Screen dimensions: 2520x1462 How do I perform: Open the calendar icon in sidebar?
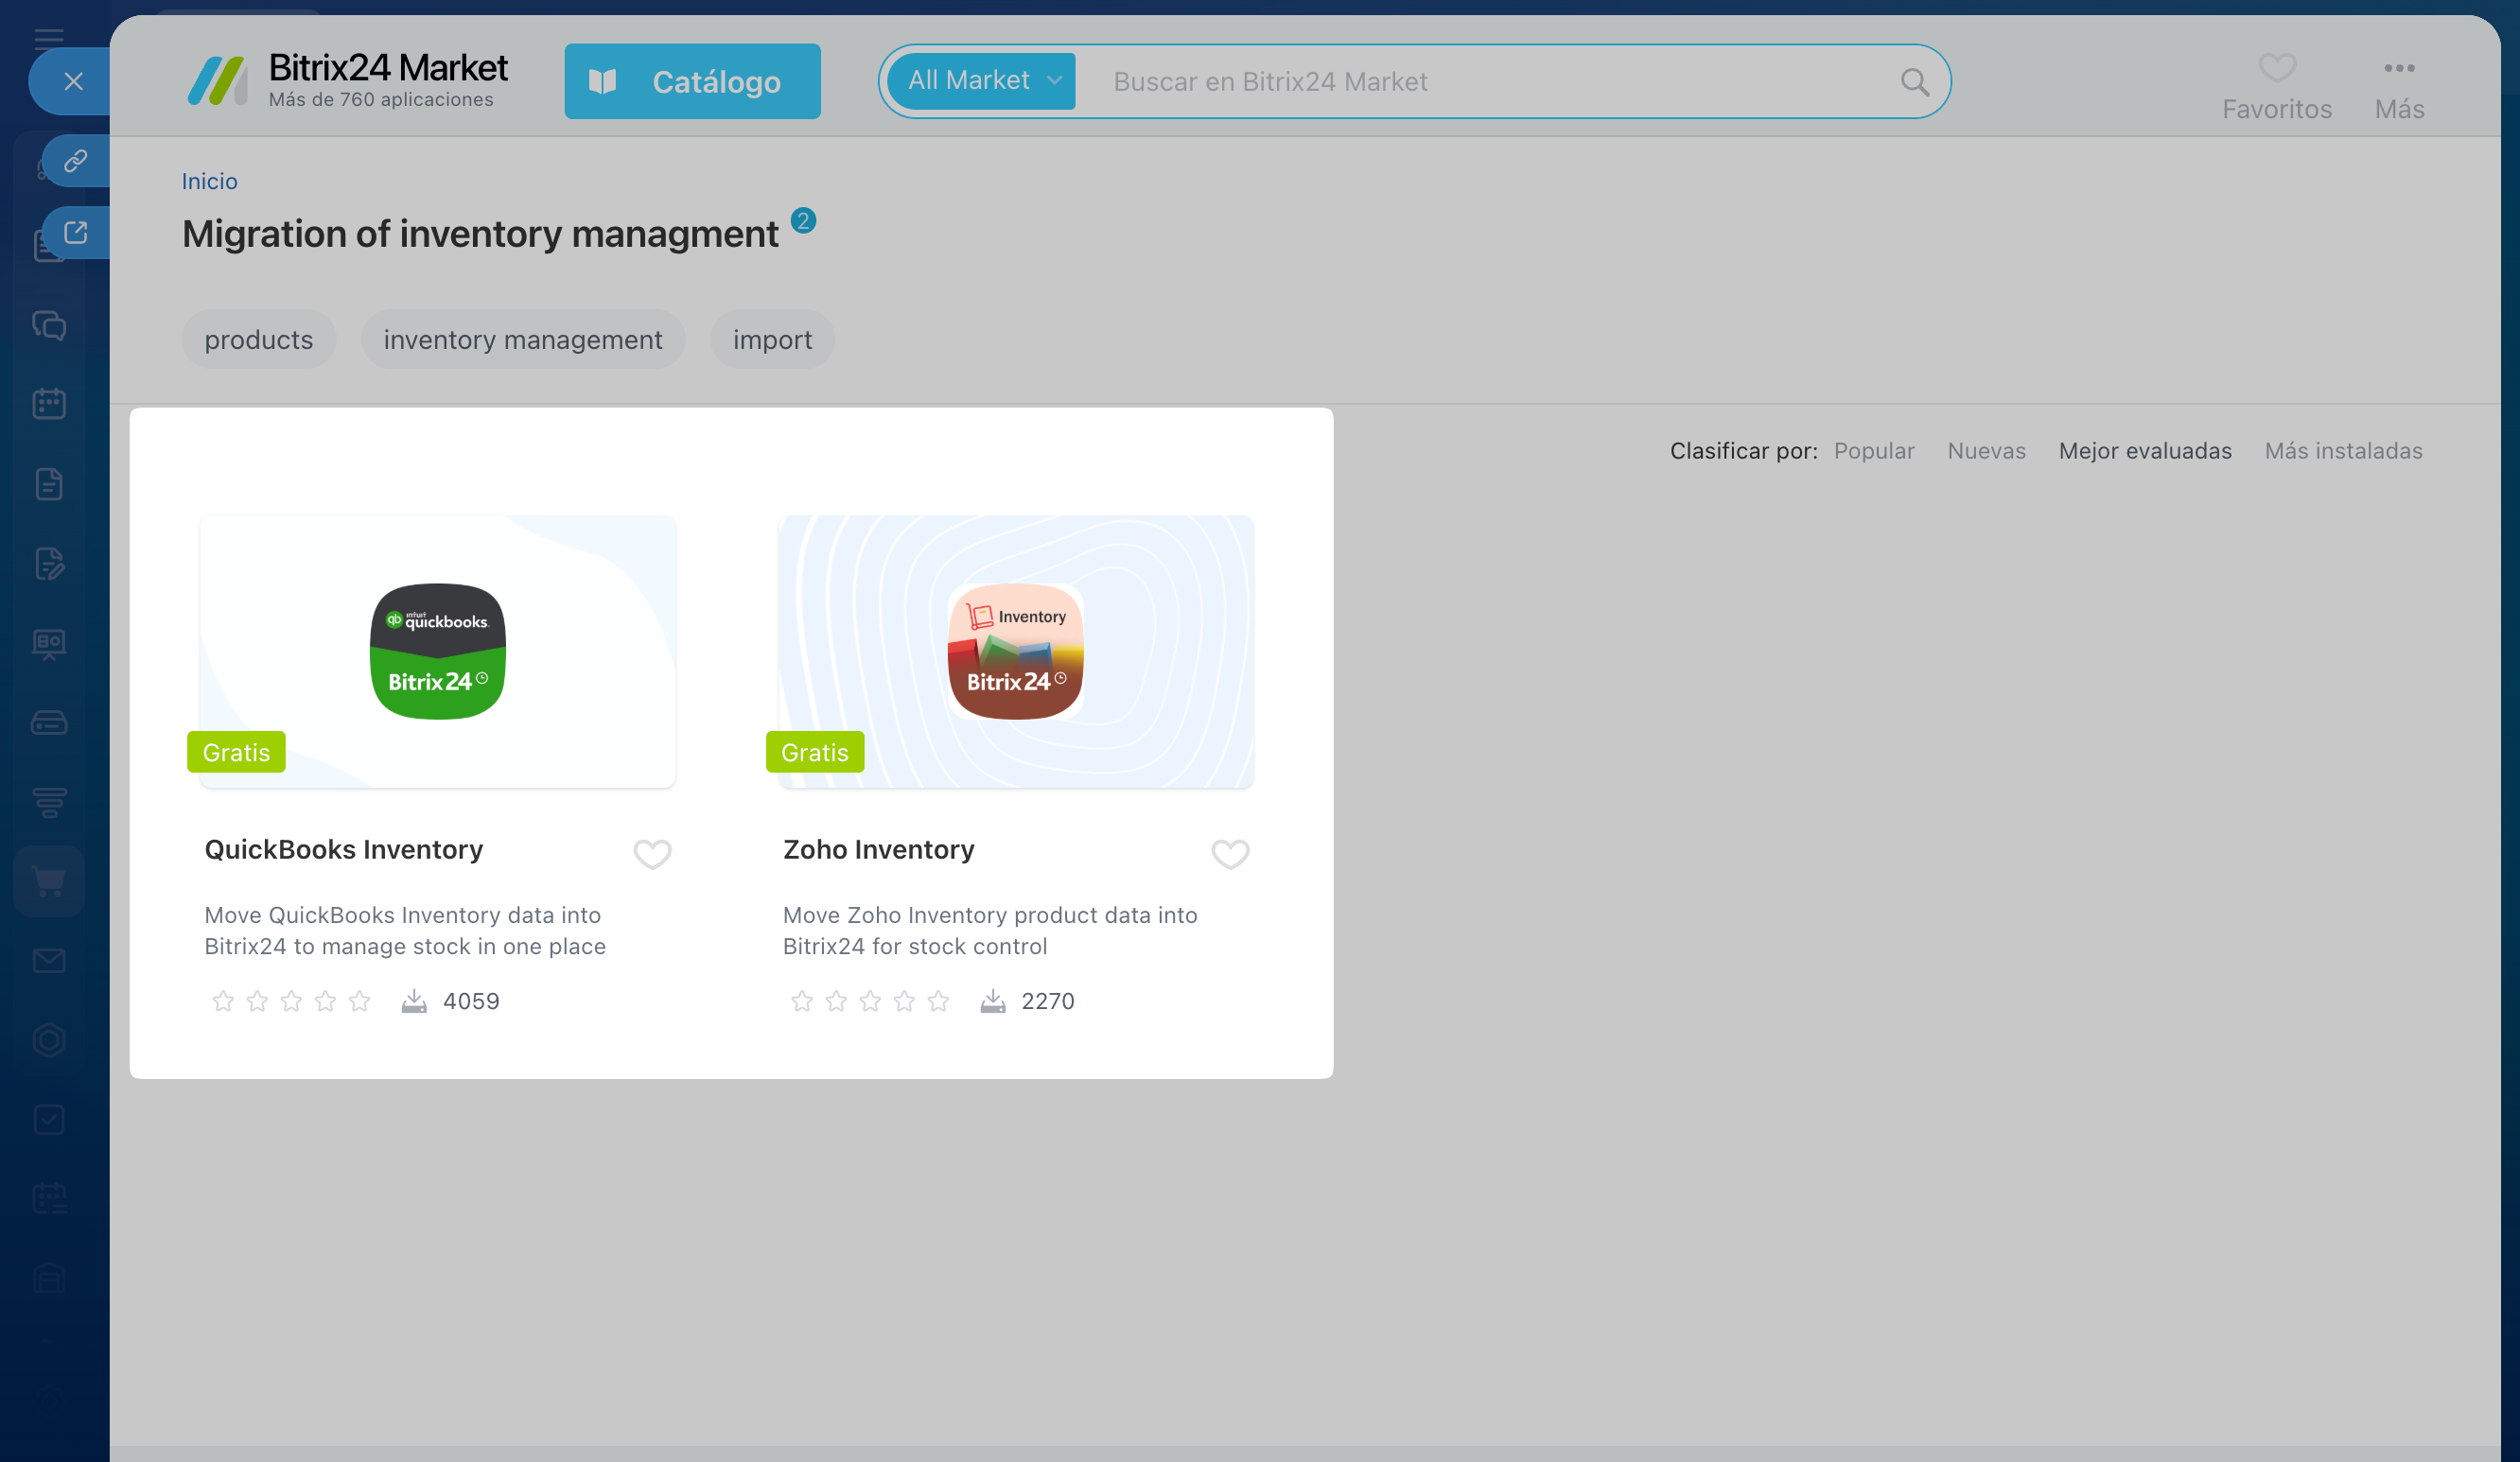(x=49, y=404)
